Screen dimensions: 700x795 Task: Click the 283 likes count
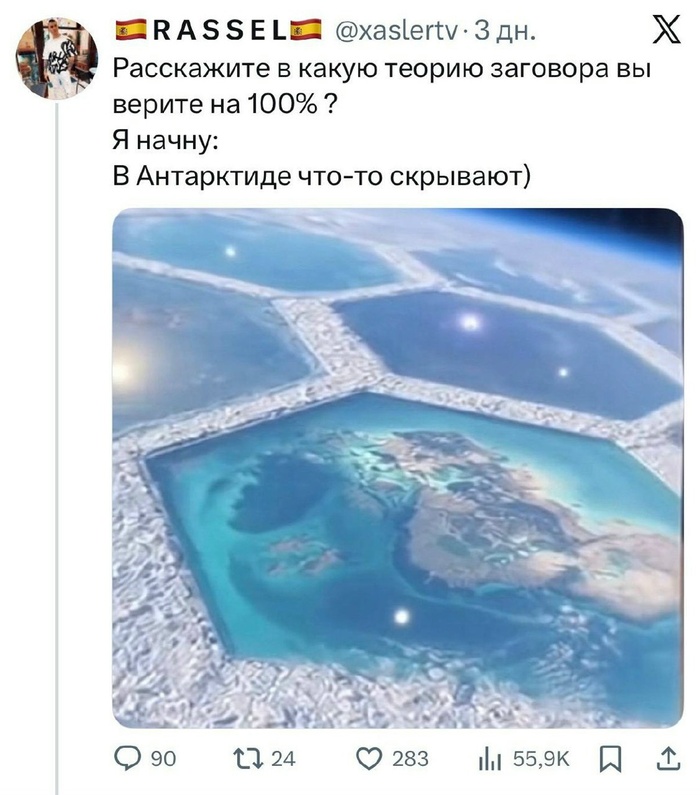click(410, 759)
